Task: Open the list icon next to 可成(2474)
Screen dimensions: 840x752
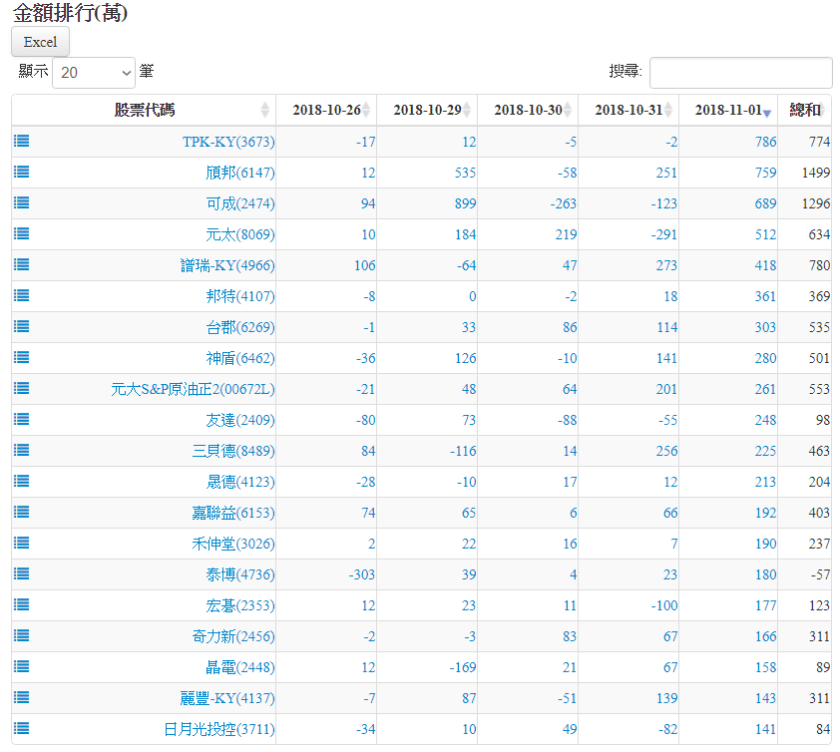Action: click(21, 203)
